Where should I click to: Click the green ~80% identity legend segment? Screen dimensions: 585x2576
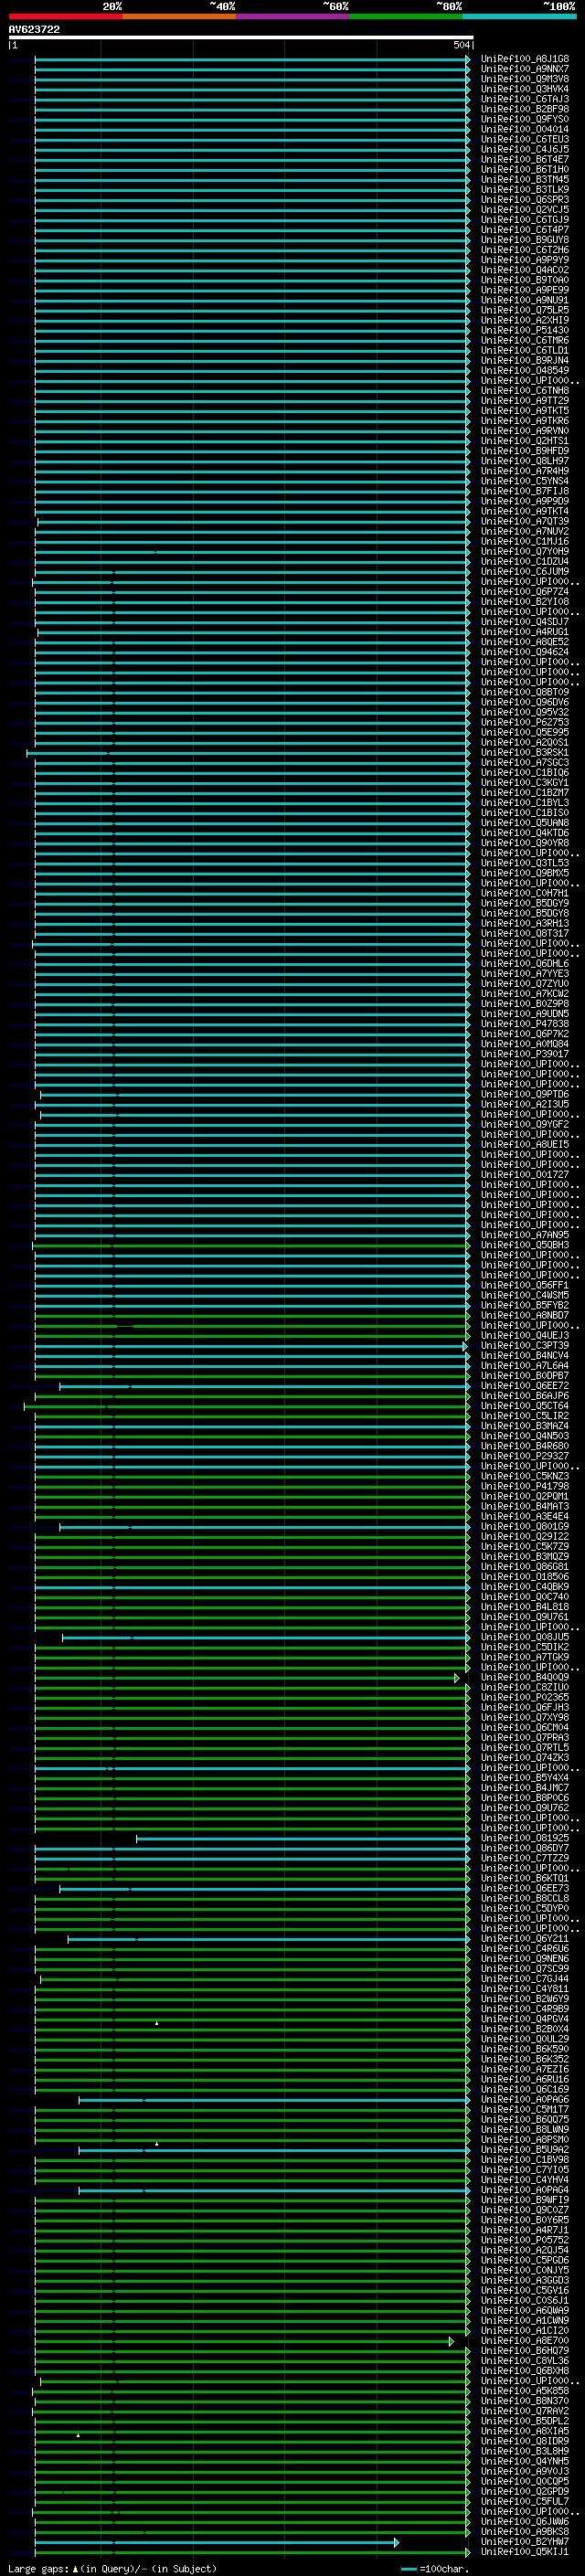(405, 16)
